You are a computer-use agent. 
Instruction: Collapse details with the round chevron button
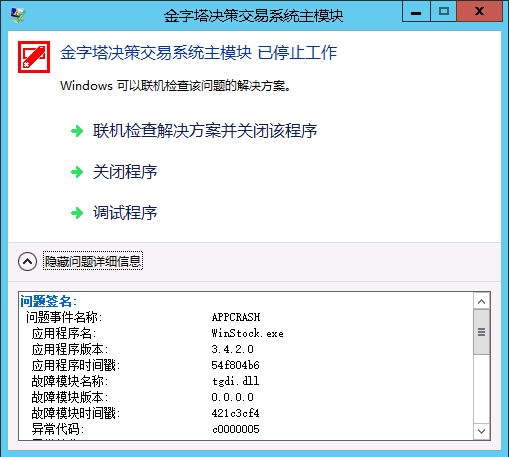coord(27,261)
